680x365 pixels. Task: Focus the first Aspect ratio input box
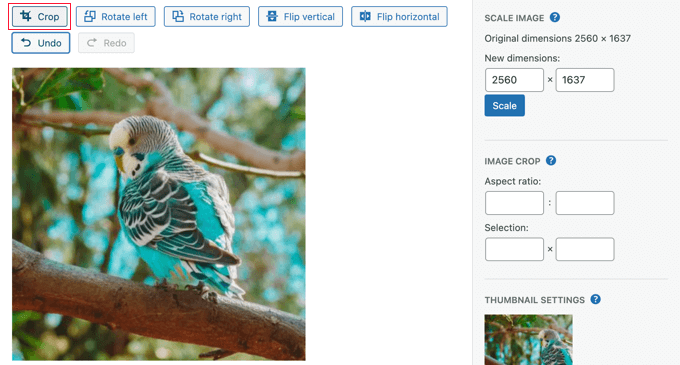pos(514,203)
